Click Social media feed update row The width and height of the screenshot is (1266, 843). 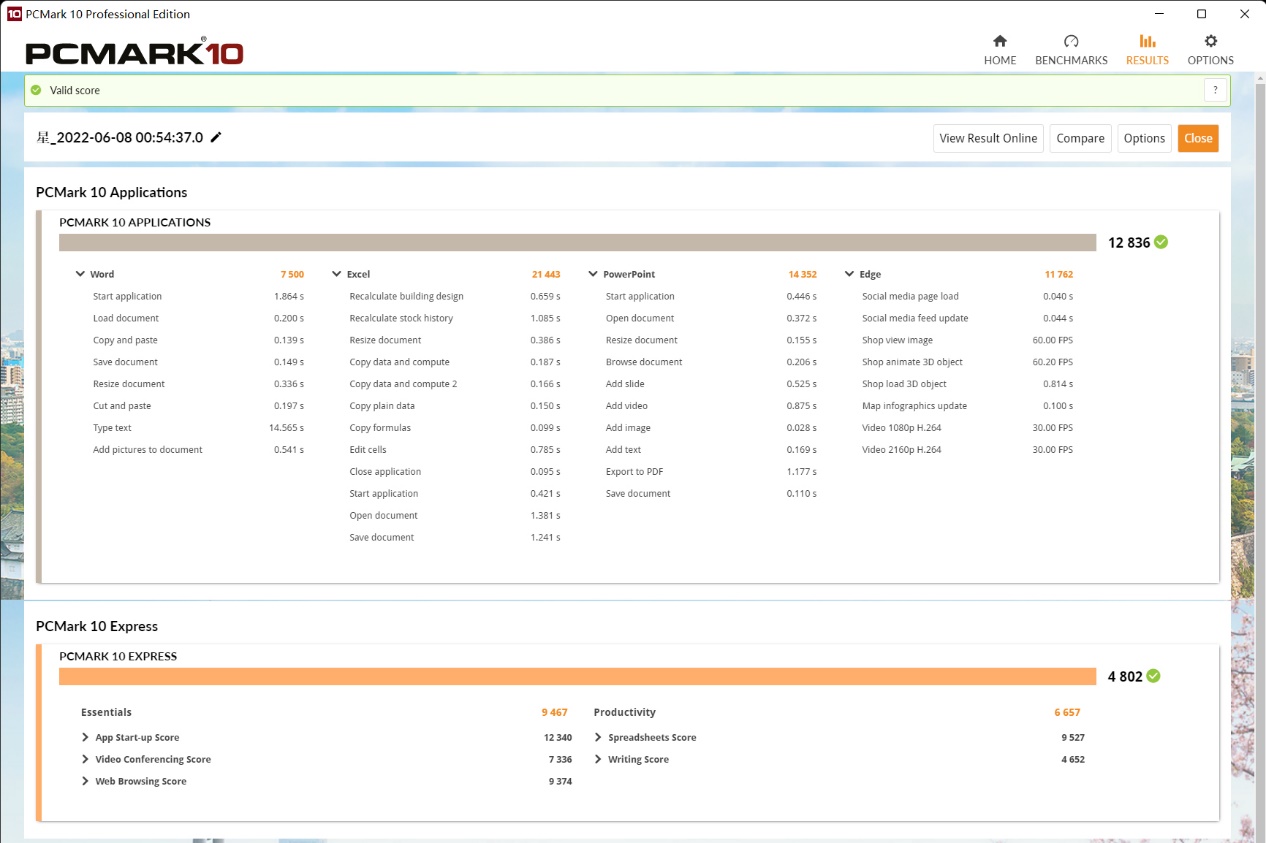pyautogui.click(x=967, y=318)
